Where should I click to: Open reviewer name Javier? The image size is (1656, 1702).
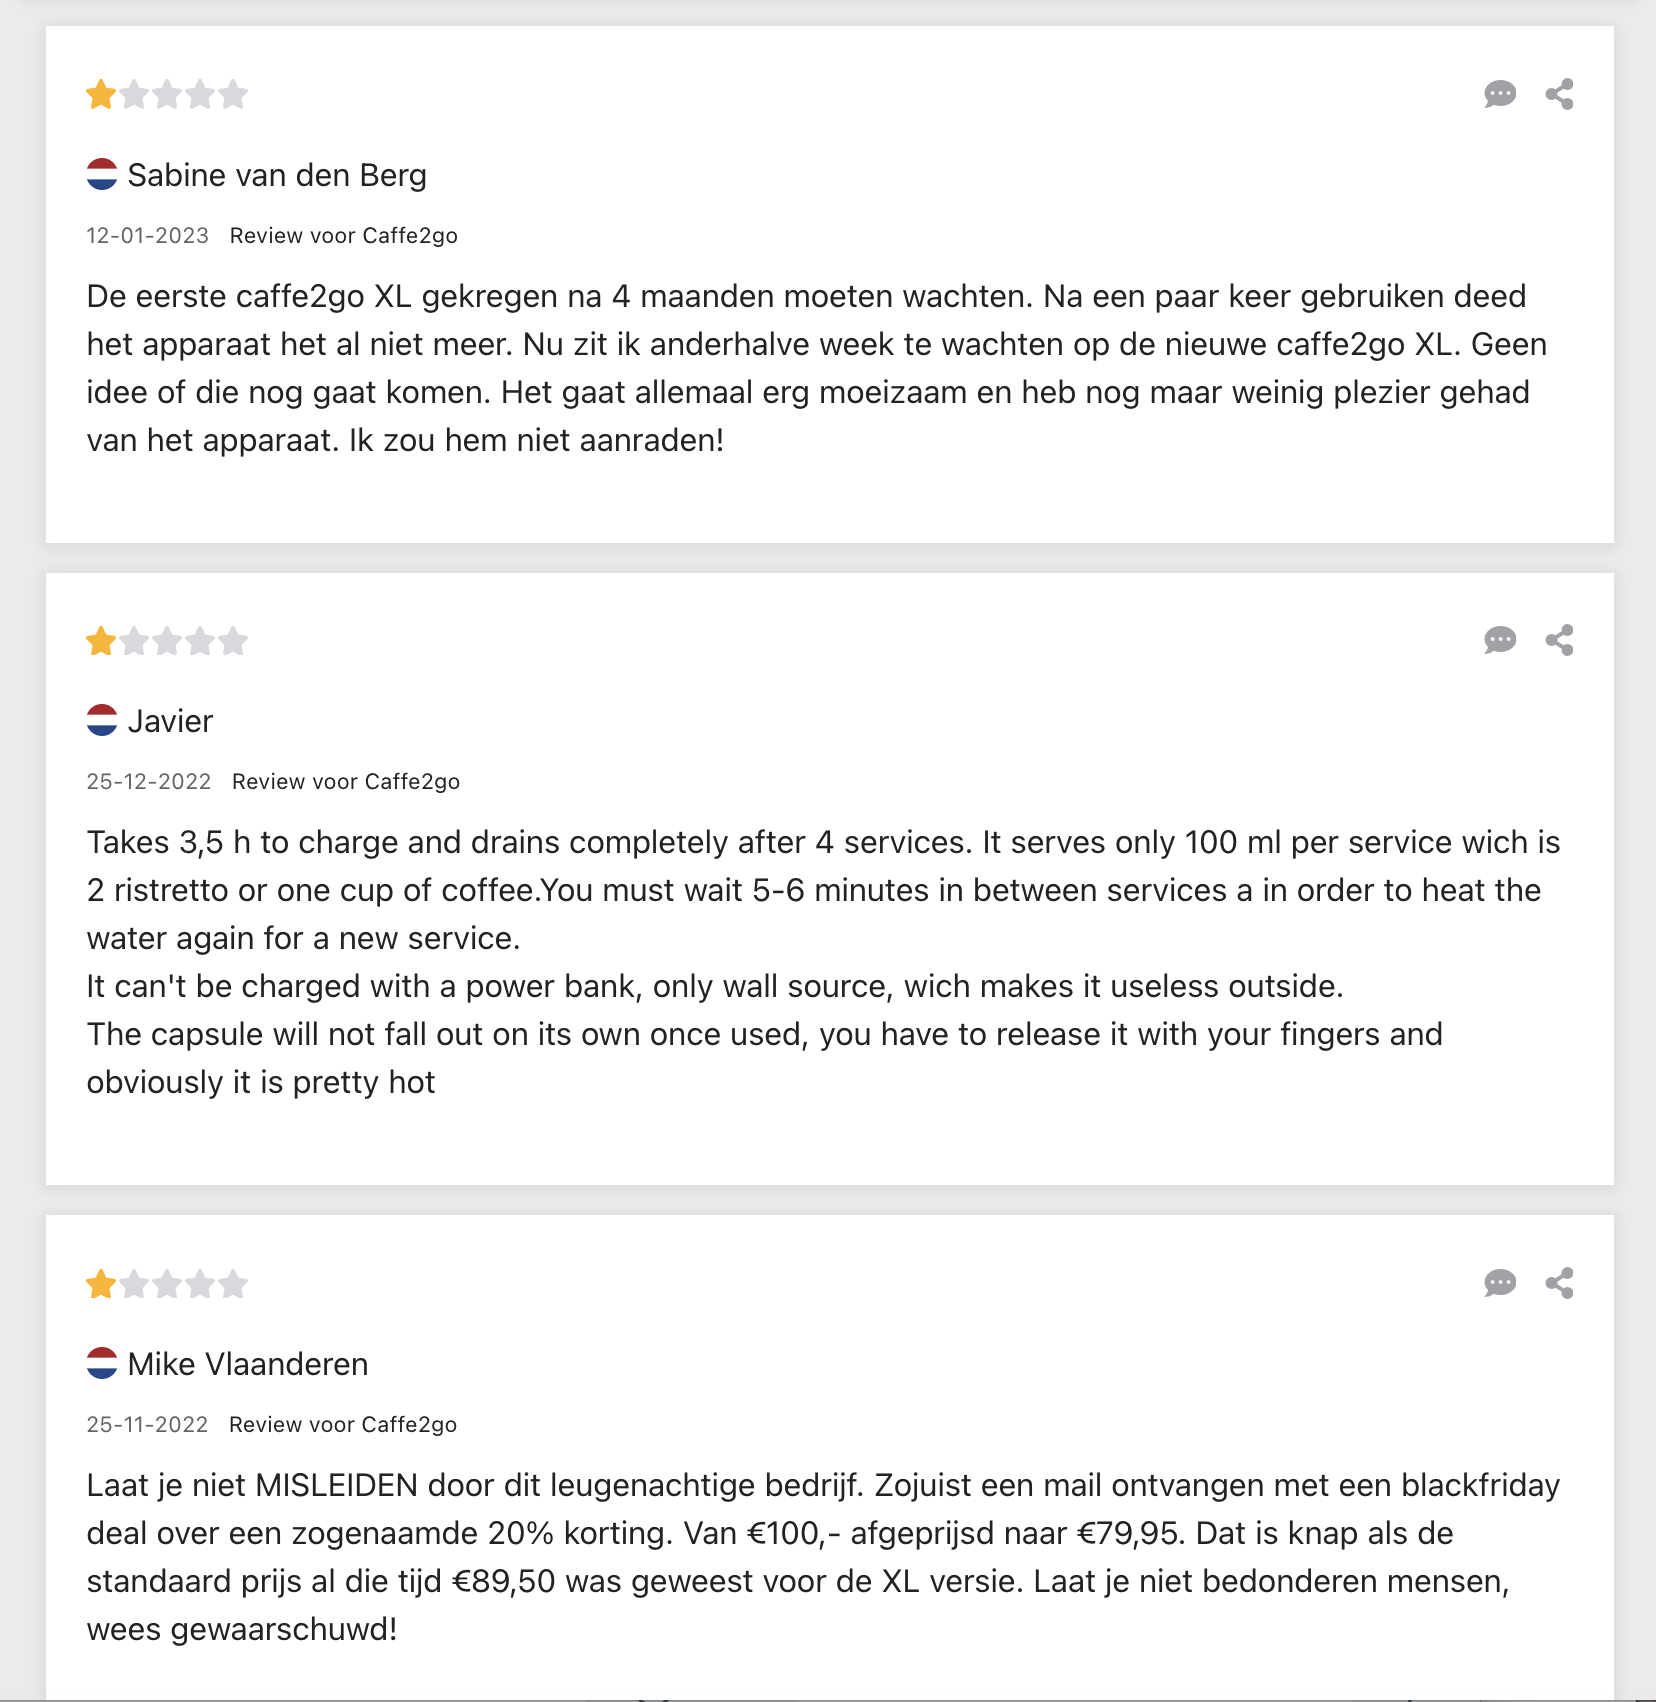tap(170, 721)
